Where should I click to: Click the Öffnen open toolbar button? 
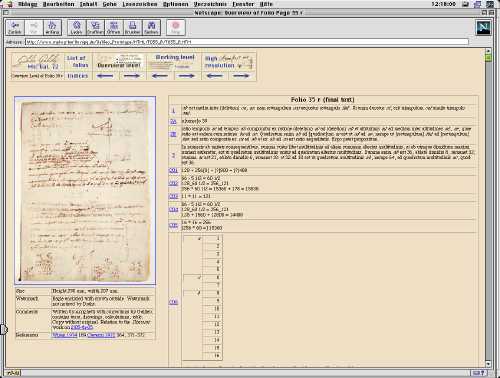[x=114, y=28]
